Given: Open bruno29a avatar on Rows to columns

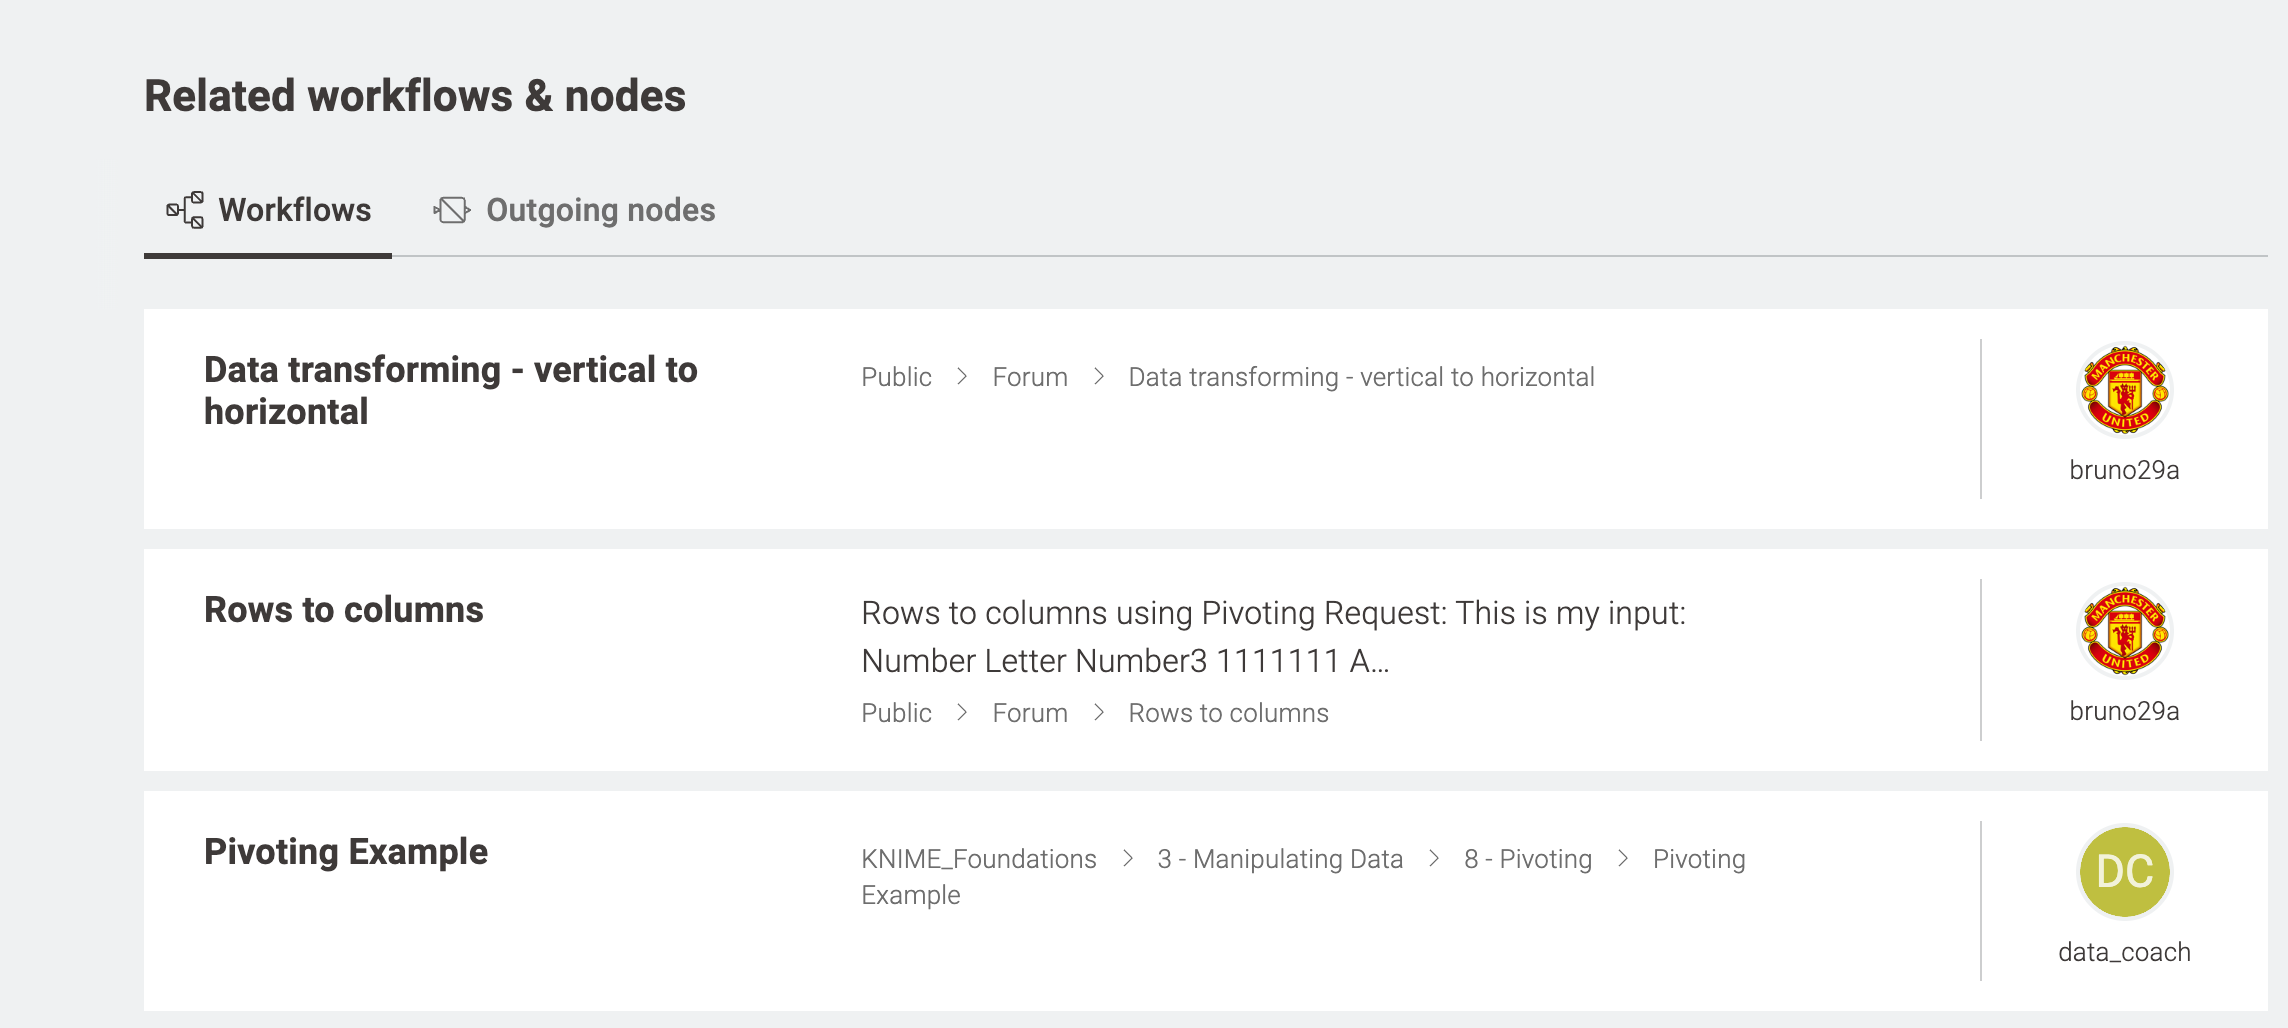Looking at the screenshot, I should pyautogui.click(x=2124, y=632).
